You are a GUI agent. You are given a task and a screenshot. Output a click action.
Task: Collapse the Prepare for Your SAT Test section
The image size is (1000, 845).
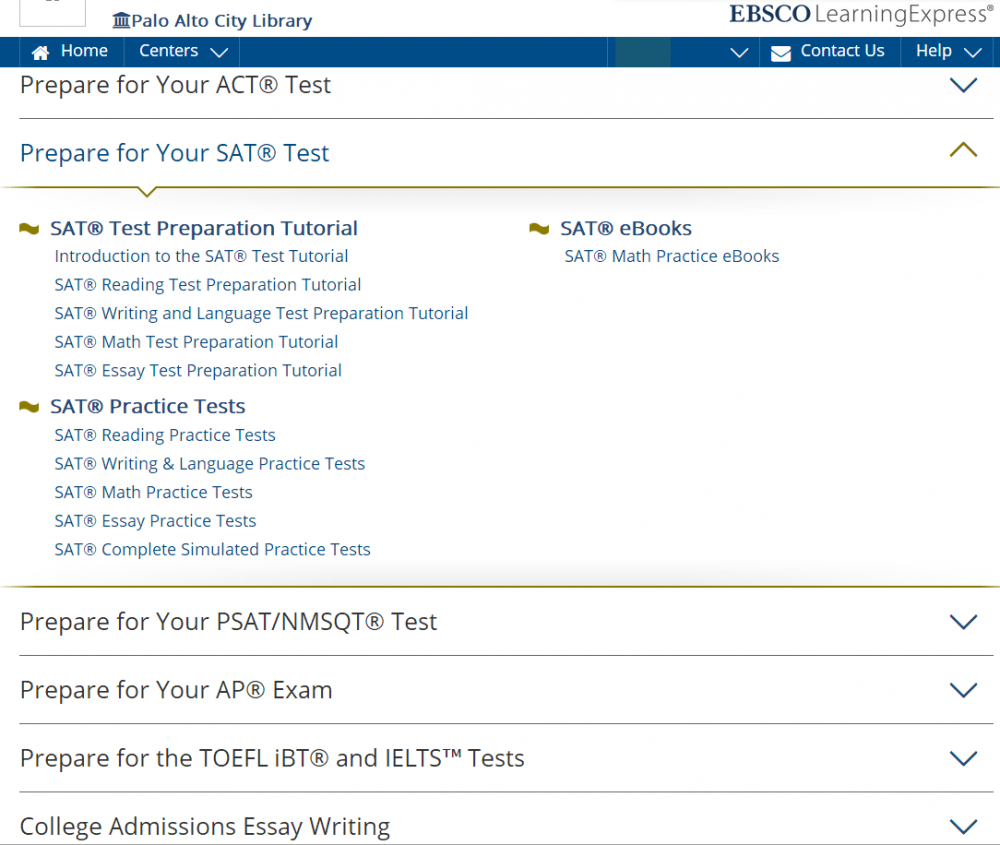(962, 151)
